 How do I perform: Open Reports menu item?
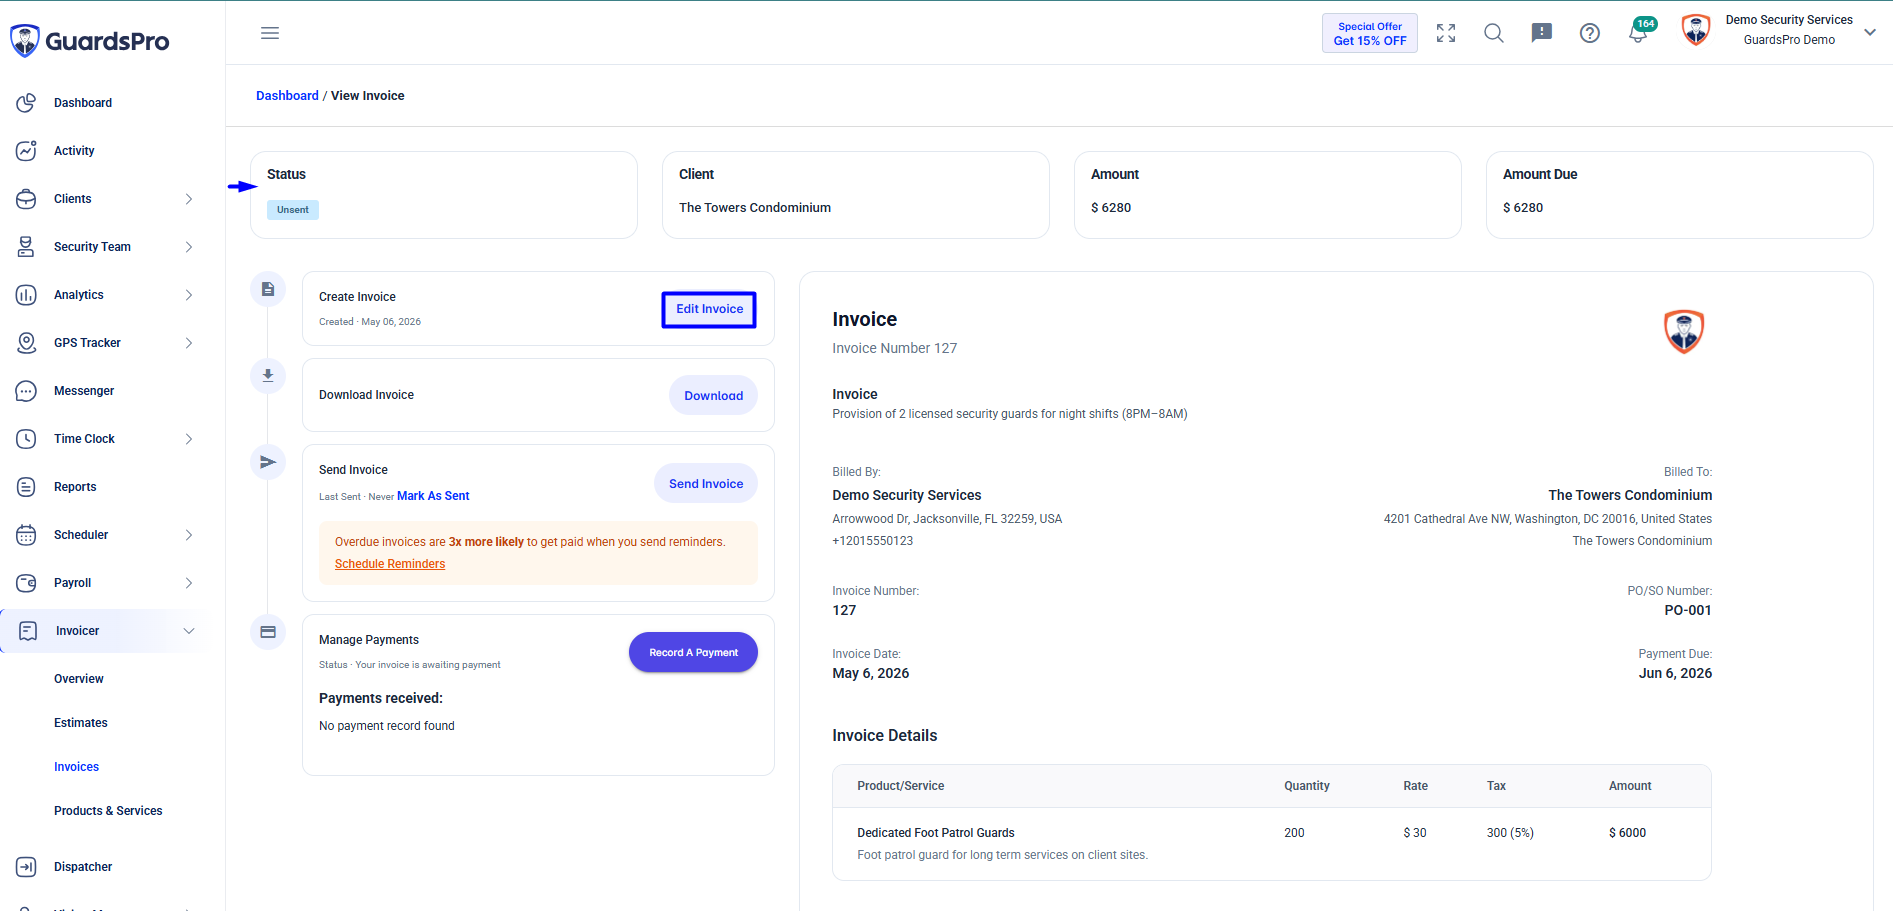[75, 487]
